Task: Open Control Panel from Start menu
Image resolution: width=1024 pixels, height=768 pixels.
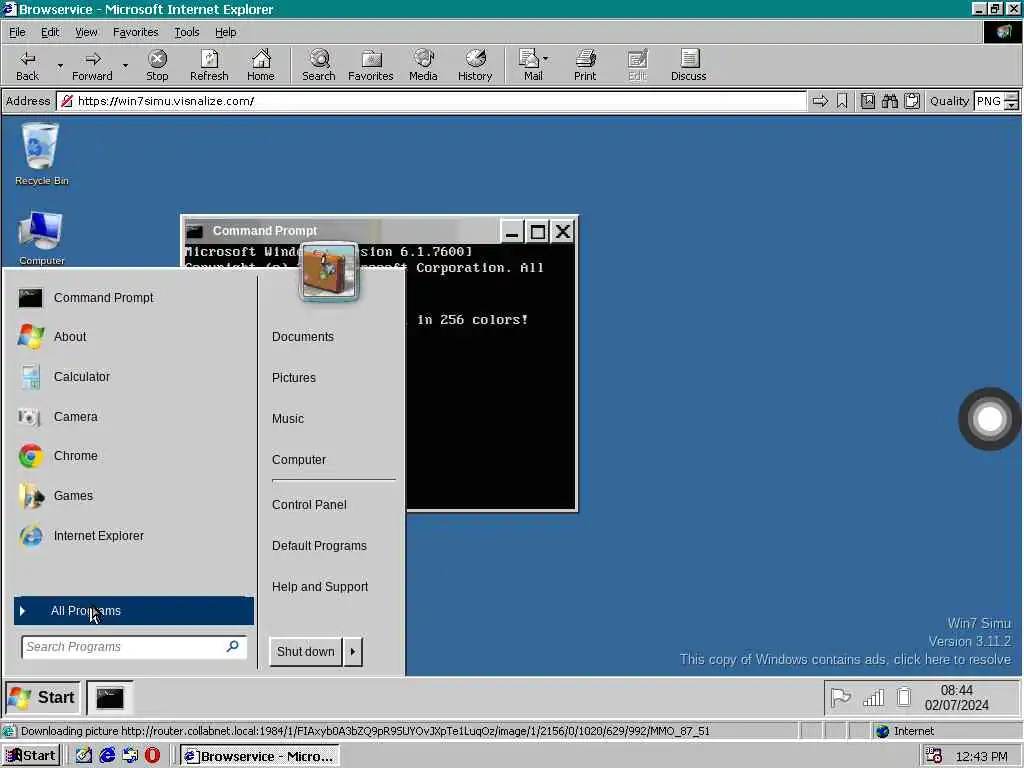Action: coord(310,504)
